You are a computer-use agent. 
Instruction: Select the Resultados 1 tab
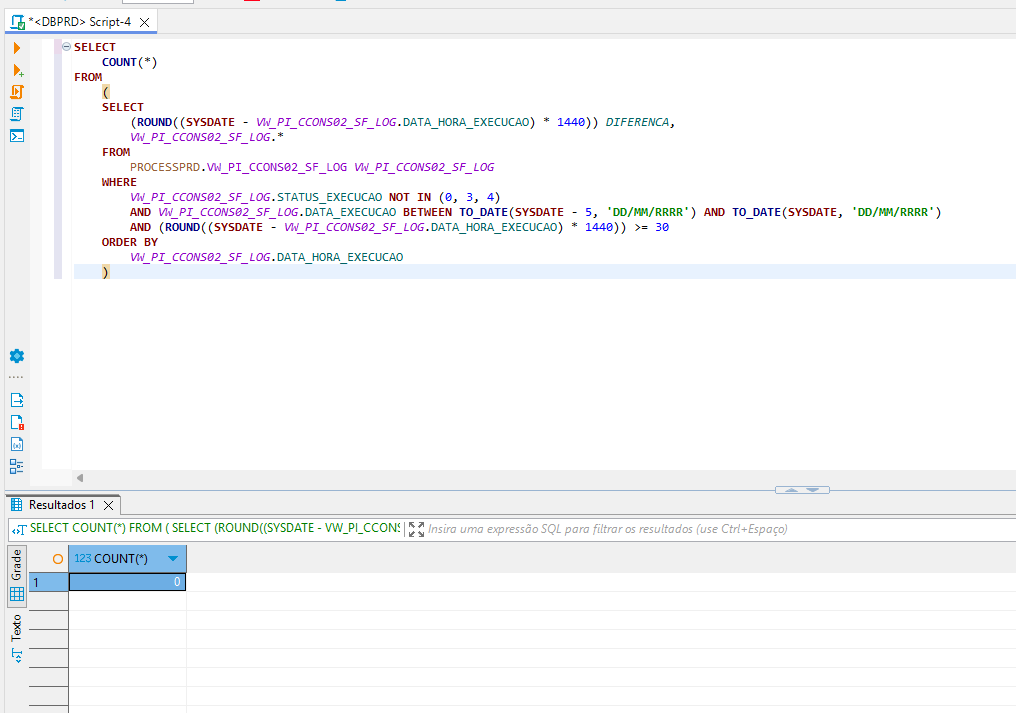coord(61,505)
